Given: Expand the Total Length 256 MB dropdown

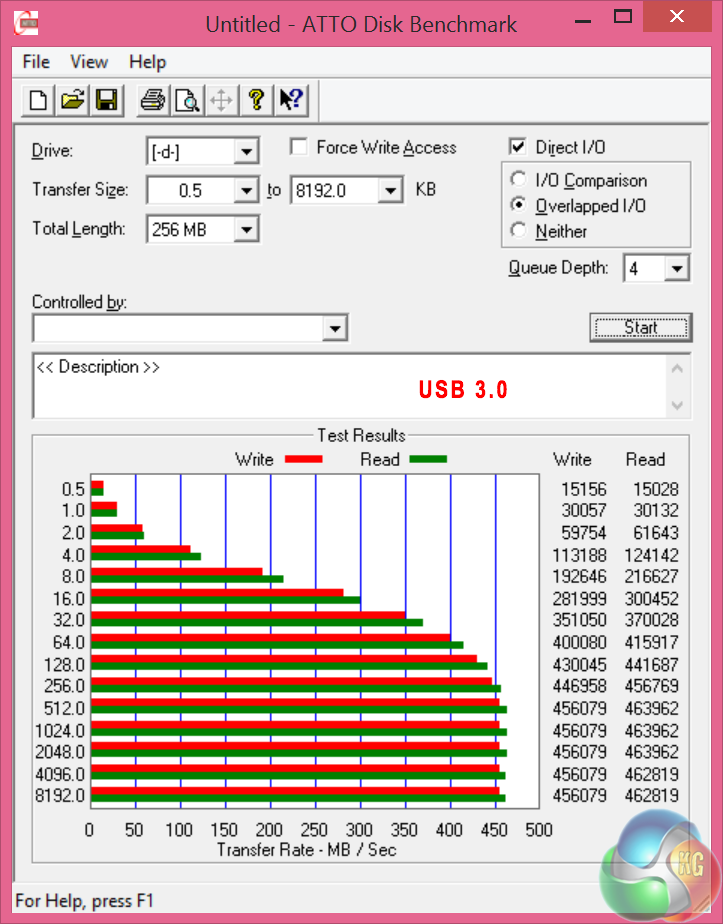Looking at the screenshot, I should pos(246,229).
